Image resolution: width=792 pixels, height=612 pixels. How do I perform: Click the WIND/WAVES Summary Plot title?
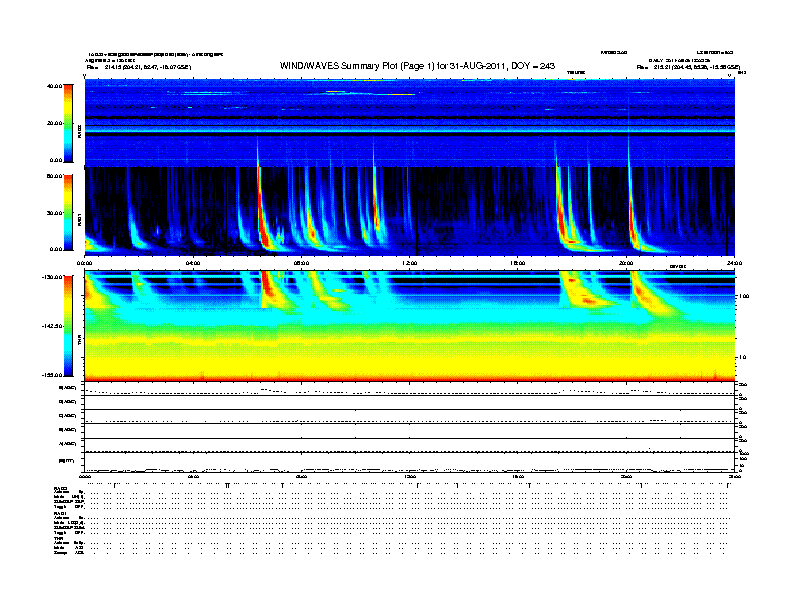(417, 66)
